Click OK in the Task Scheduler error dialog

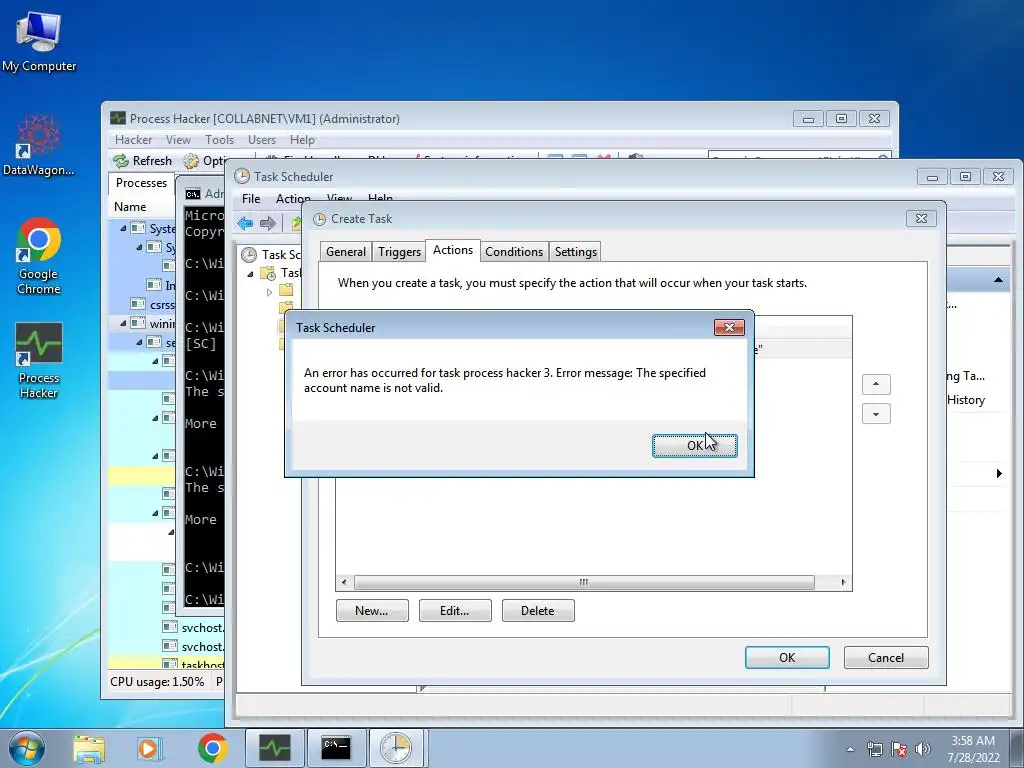coord(694,445)
